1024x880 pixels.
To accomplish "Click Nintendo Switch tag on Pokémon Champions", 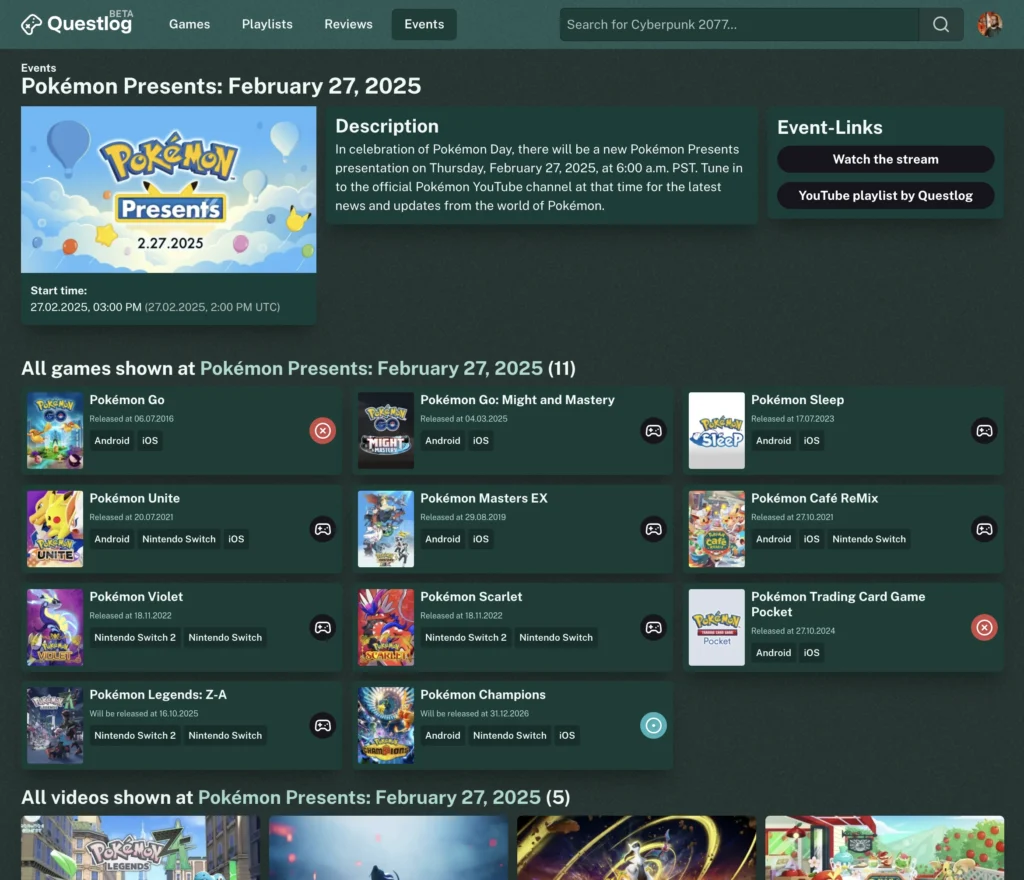I will click(x=509, y=736).
